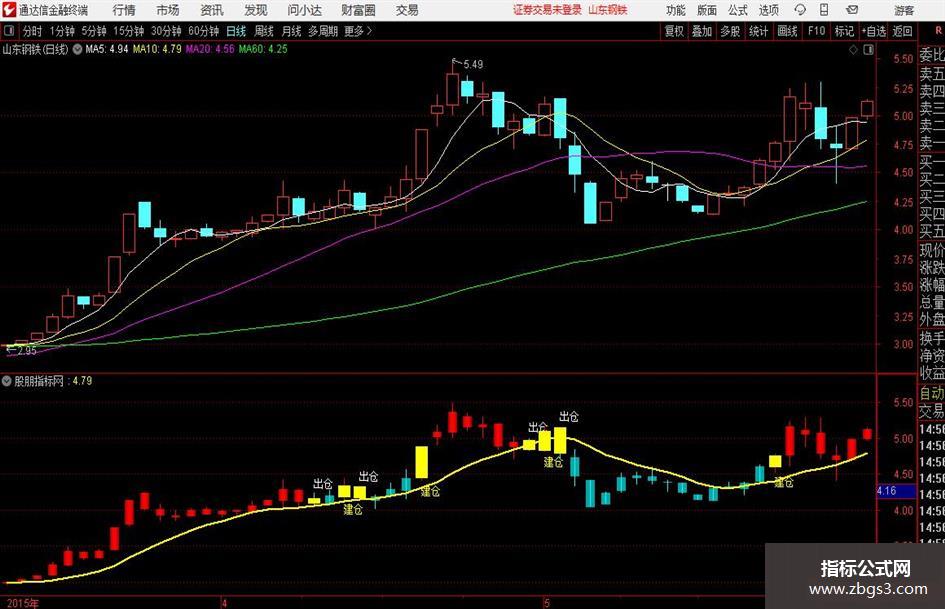
Task: Add stock via +自选 button
Action: click(873, 31)
